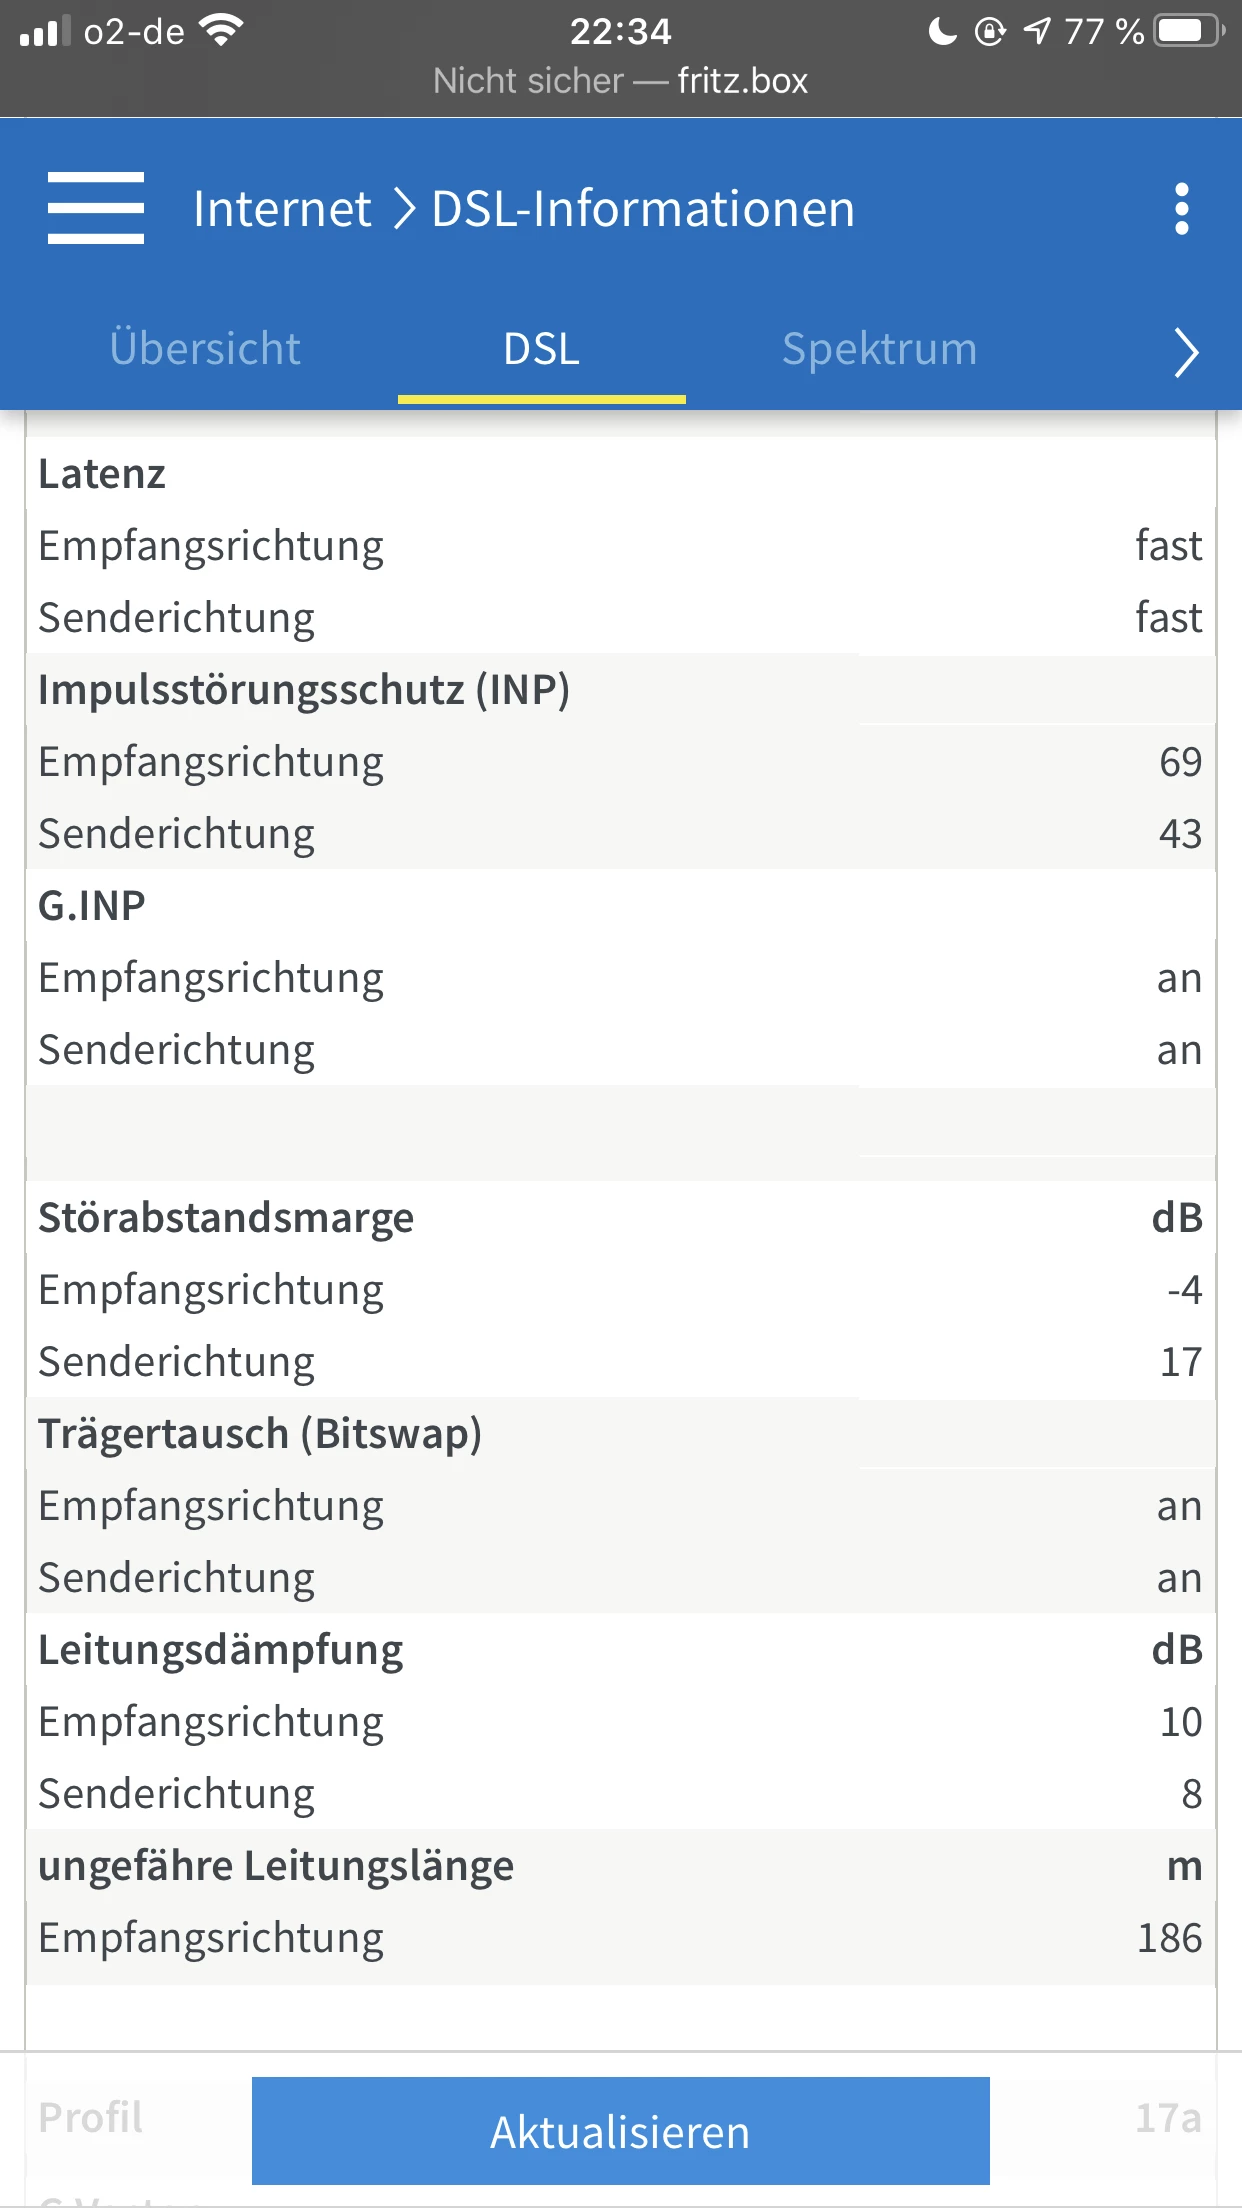This screenshot has height=2208, width=1242.
Task: Tap the fritz.box address bar
Action: coord(620,81)
